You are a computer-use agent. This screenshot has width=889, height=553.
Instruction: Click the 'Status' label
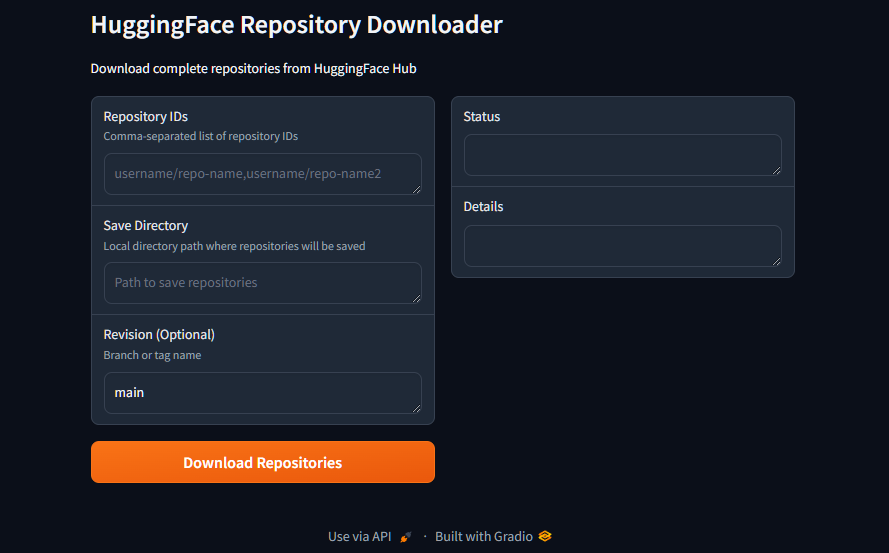482,116
